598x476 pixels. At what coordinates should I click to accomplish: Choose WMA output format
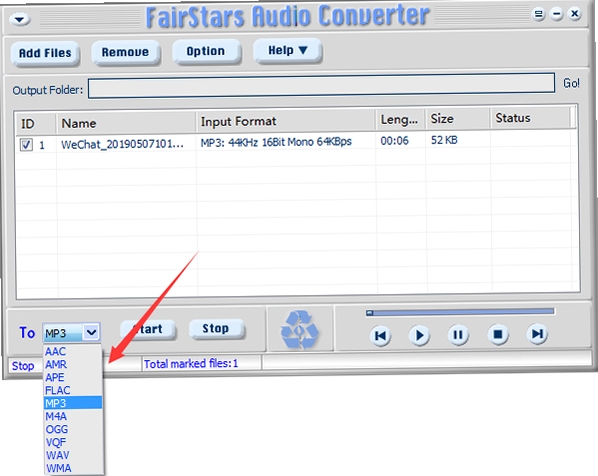click(x=73, y=468)
